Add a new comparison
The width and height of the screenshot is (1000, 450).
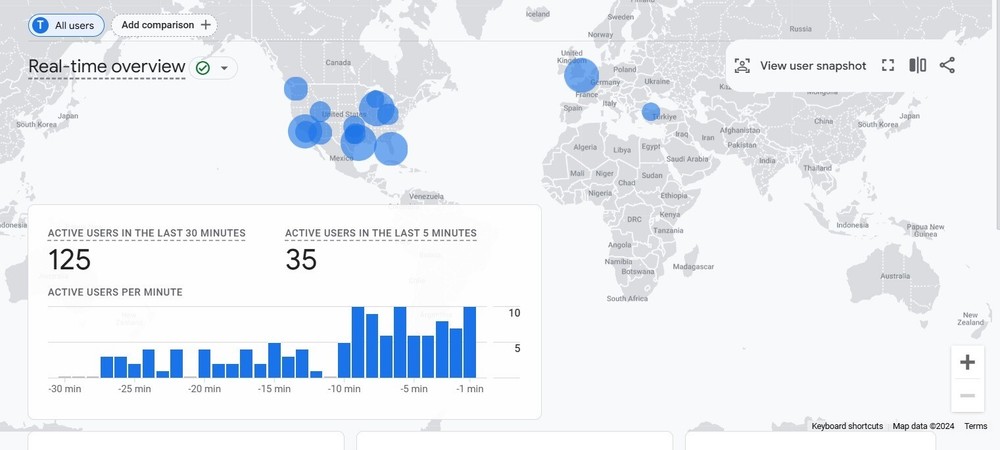click(x=165, y=25)
